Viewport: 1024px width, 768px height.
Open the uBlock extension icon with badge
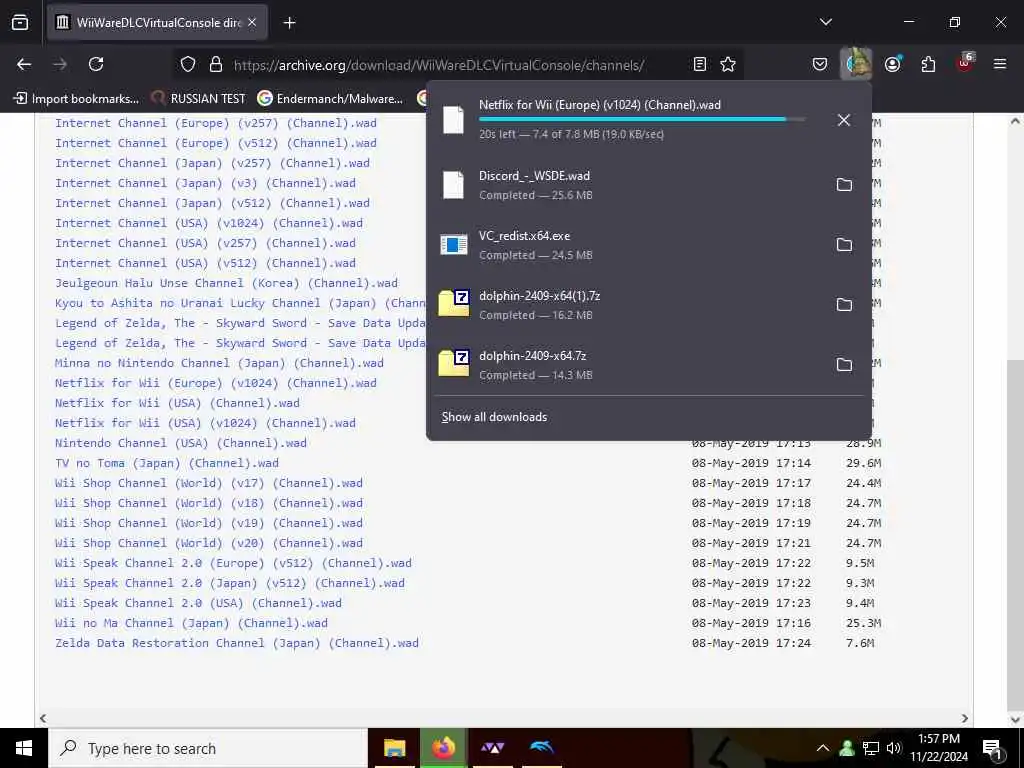pos(965,63)
